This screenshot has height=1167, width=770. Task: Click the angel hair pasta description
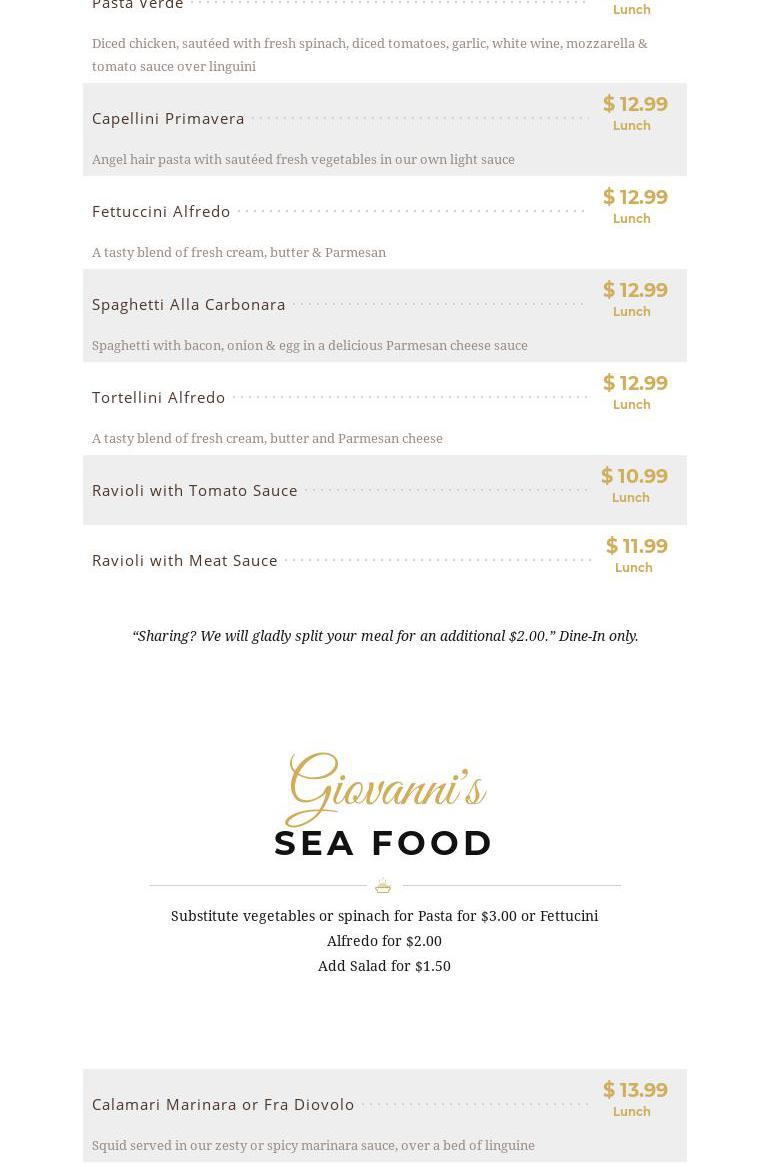(x=303, y=159)
